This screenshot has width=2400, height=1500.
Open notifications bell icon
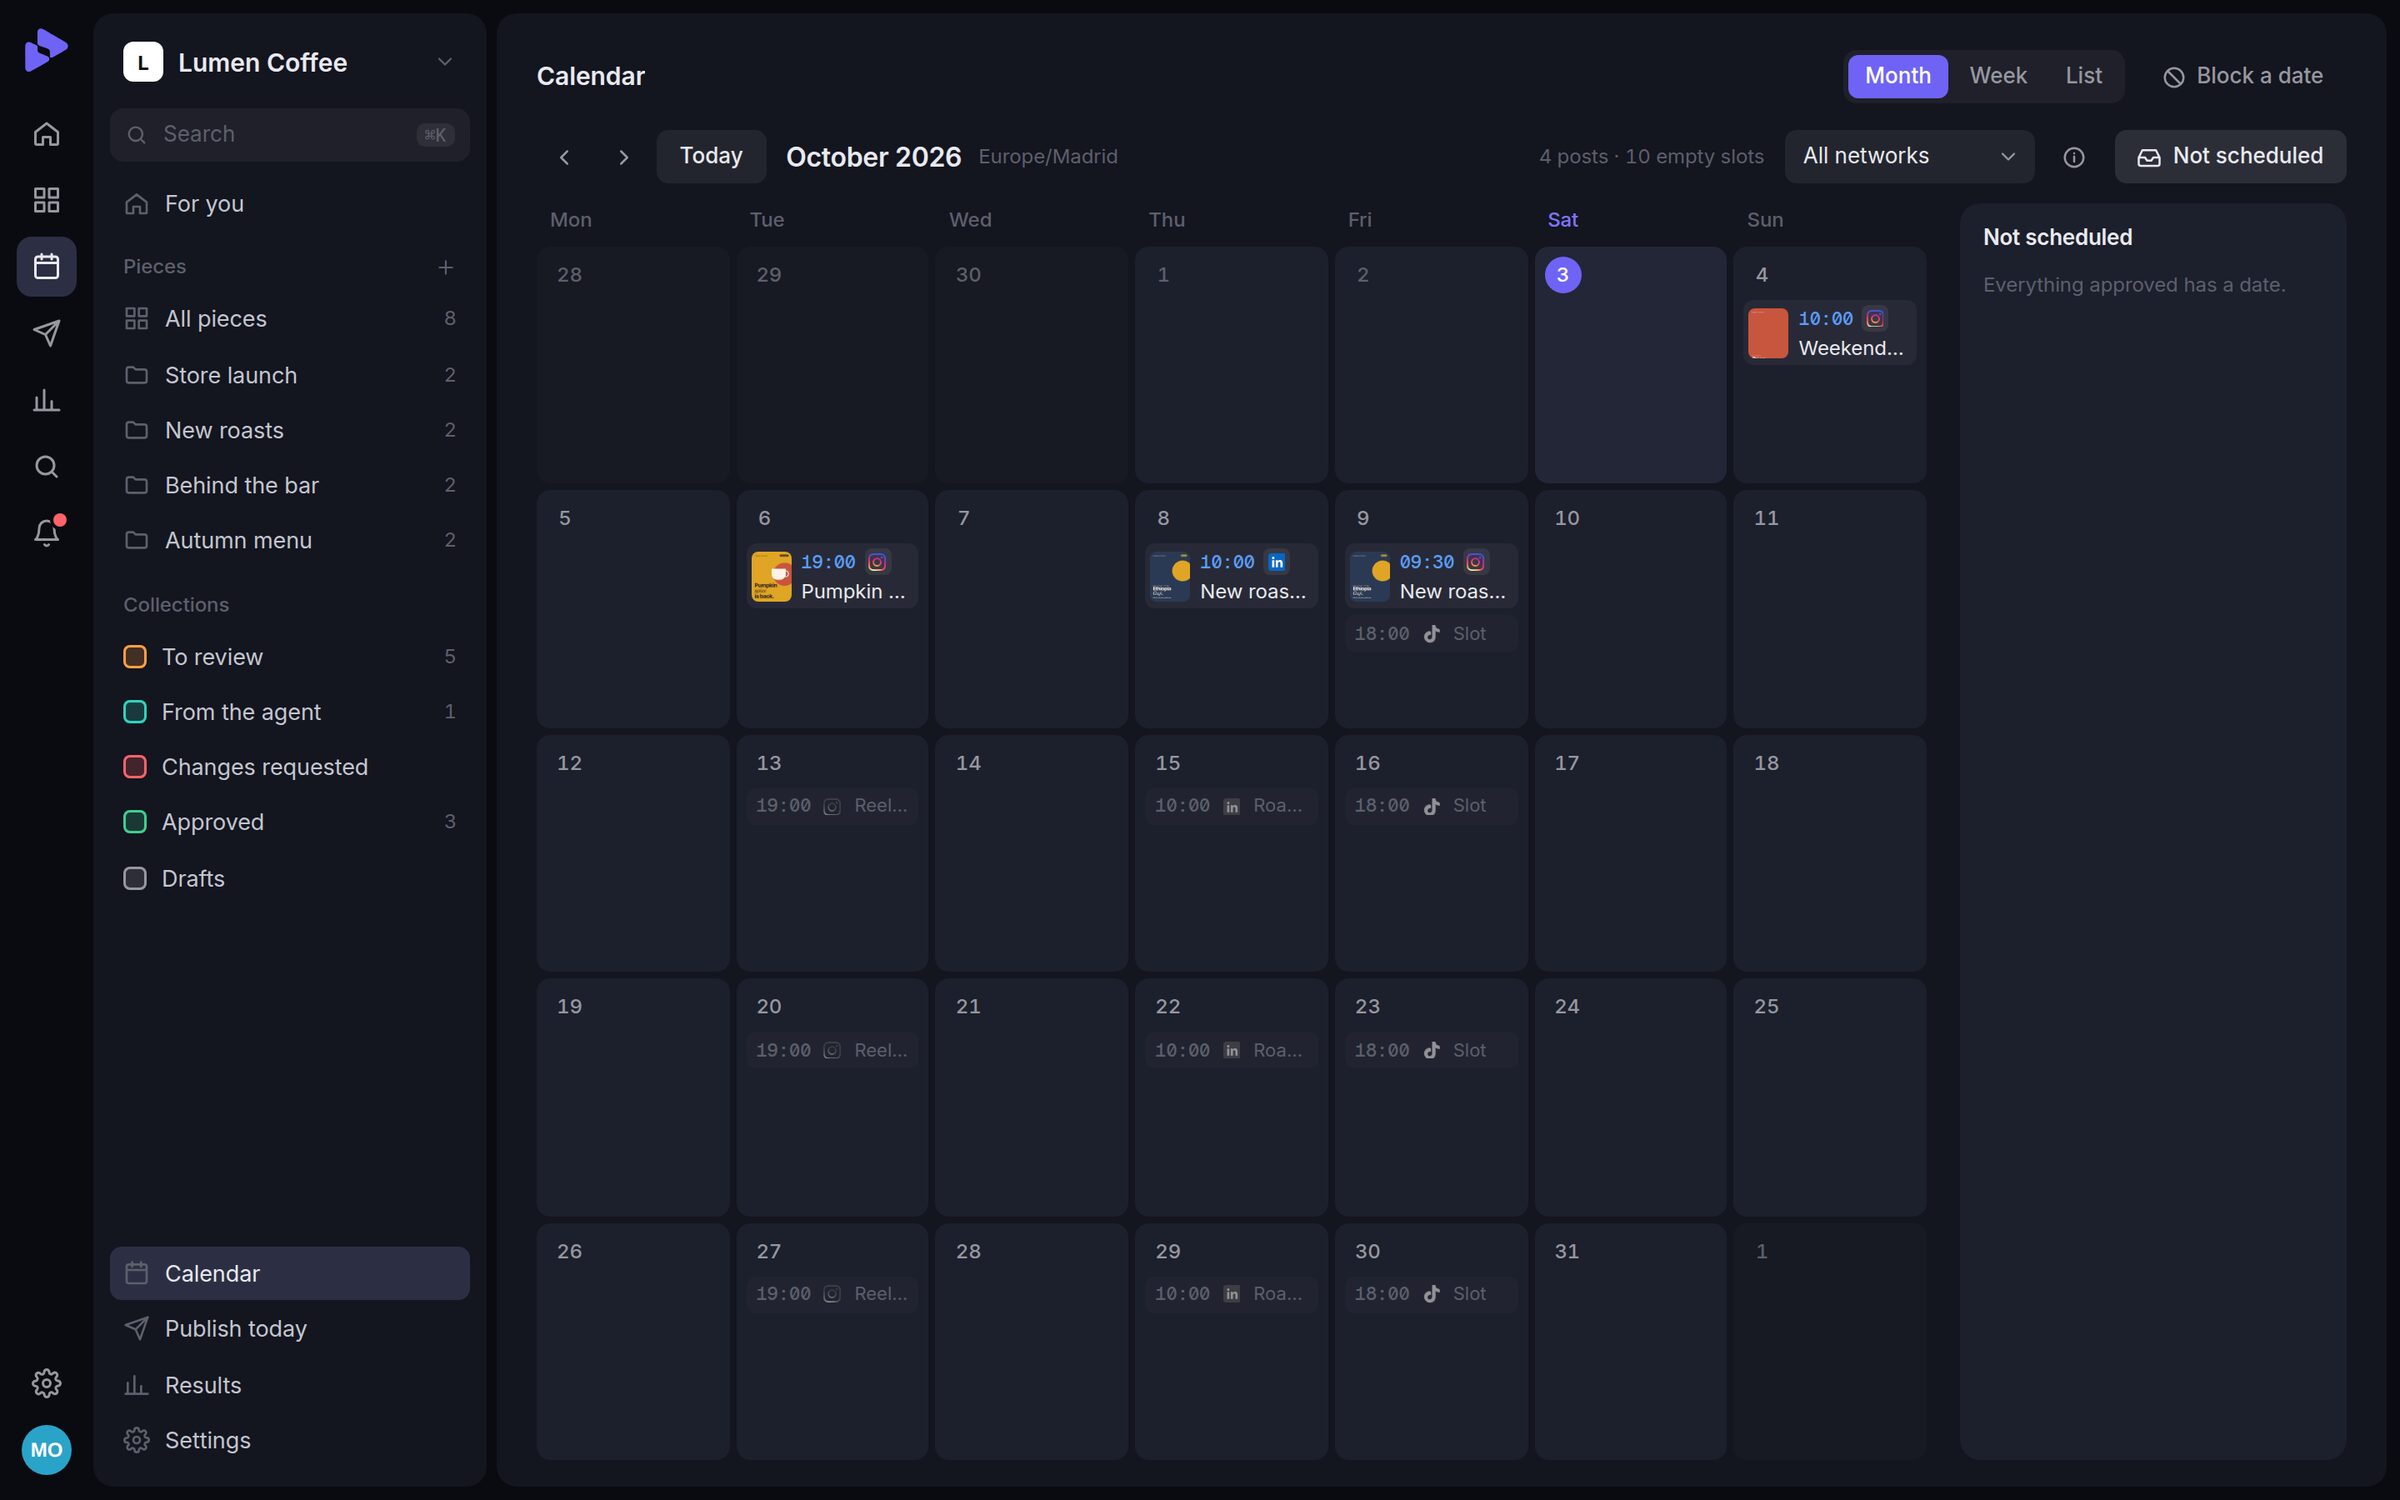point(46,532)
